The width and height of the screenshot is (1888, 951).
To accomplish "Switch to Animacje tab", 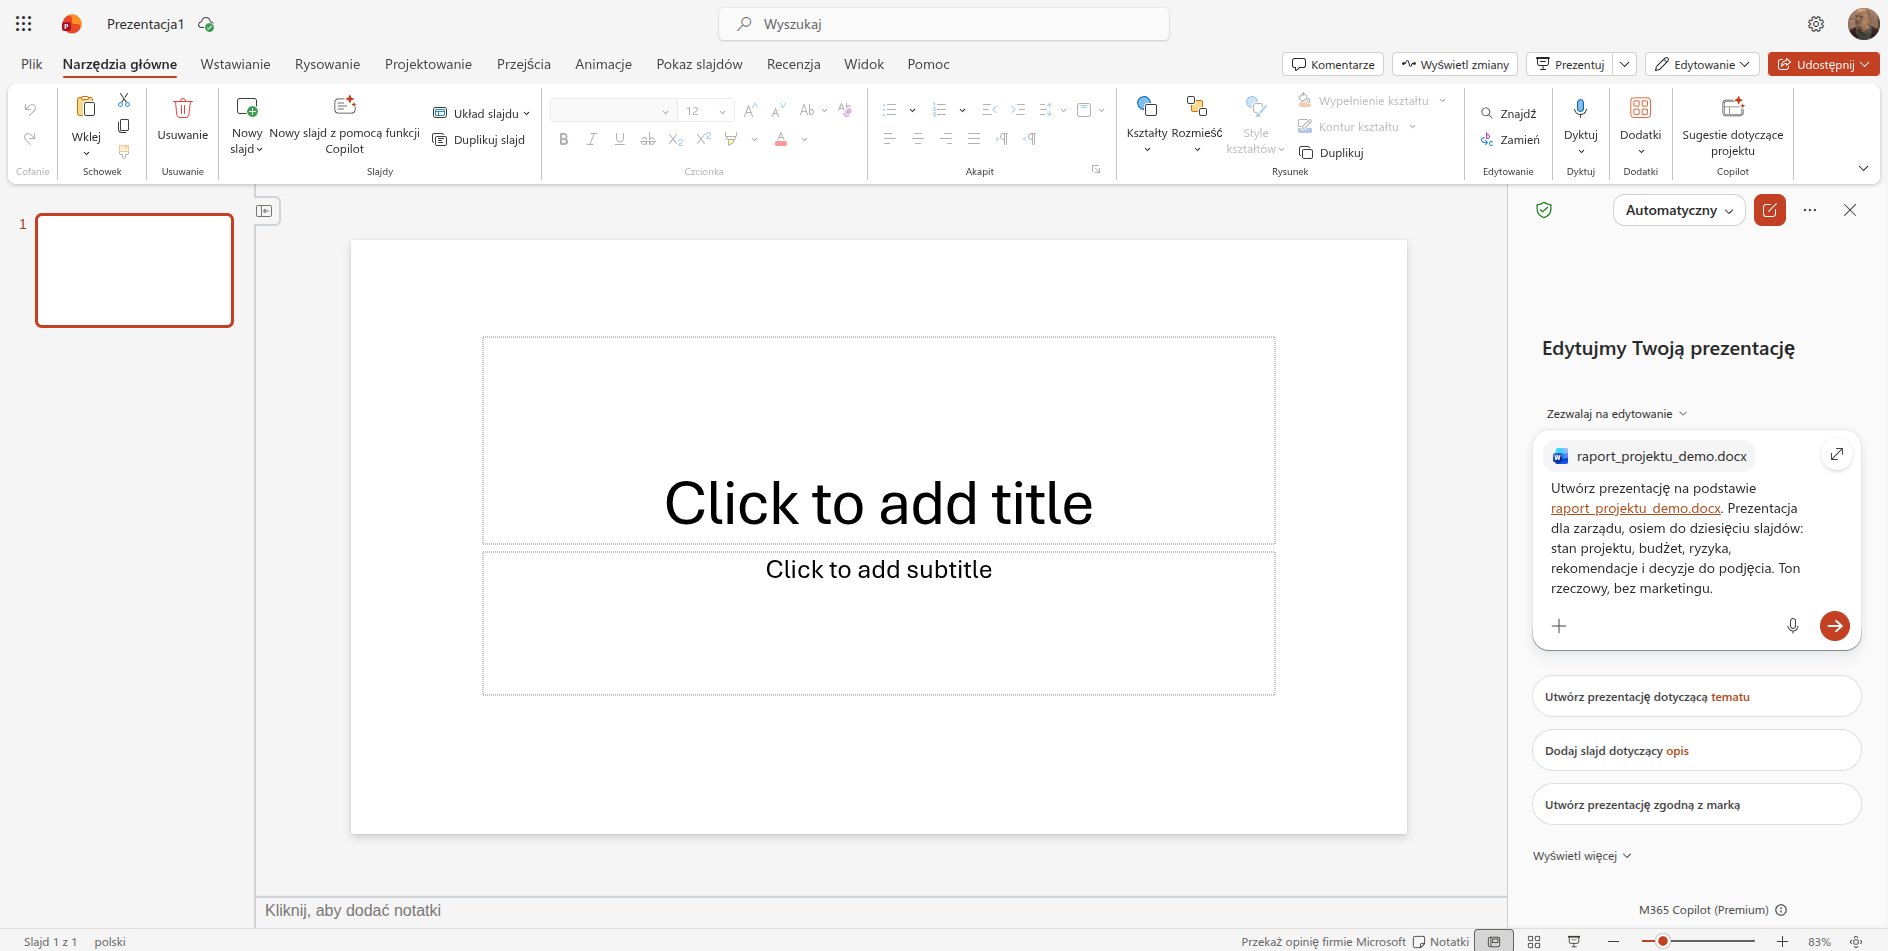I will point(603,64).
